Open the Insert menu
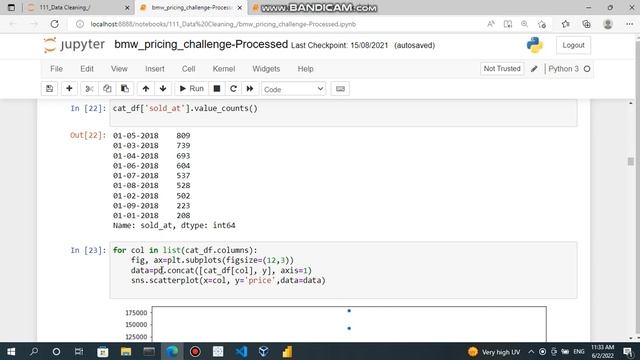Image resolution: width=640 pixels, height=360 pixels. [x=155, y=69]
